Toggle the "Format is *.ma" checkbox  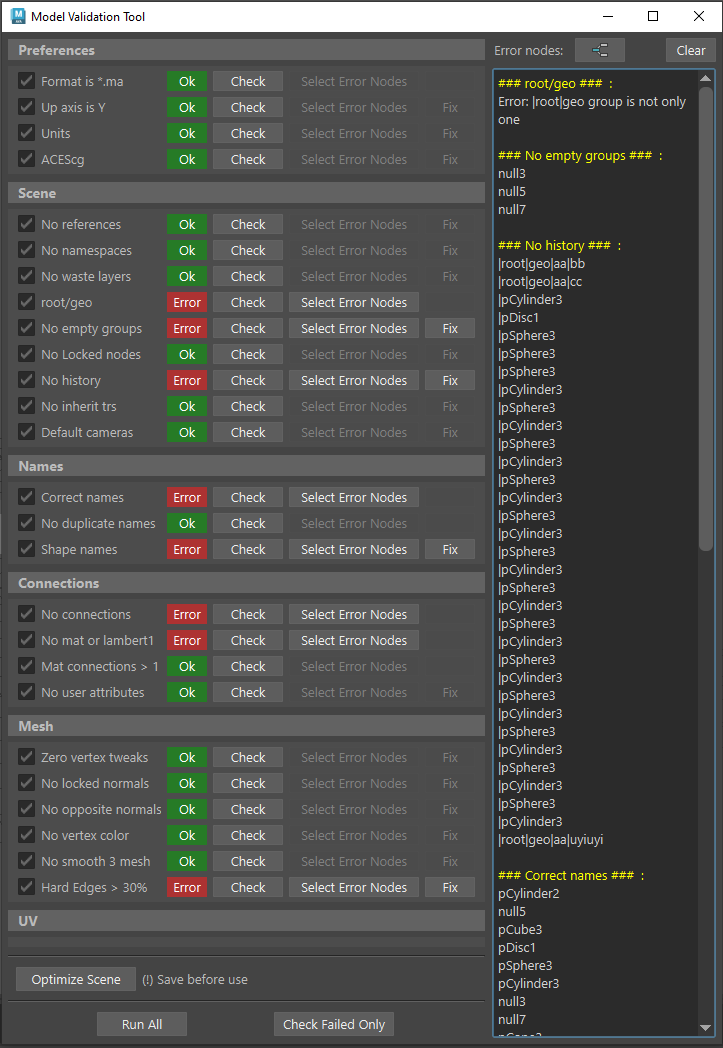pyautogui.click(x=26, y=82)
